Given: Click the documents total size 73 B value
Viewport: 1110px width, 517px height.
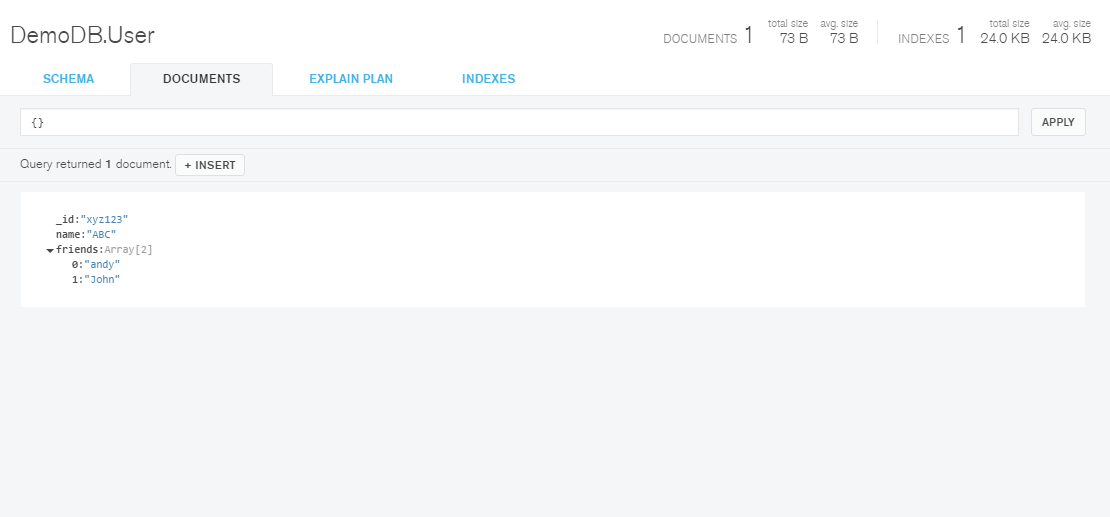Looking at the screenshot, I should coord(794,38).
